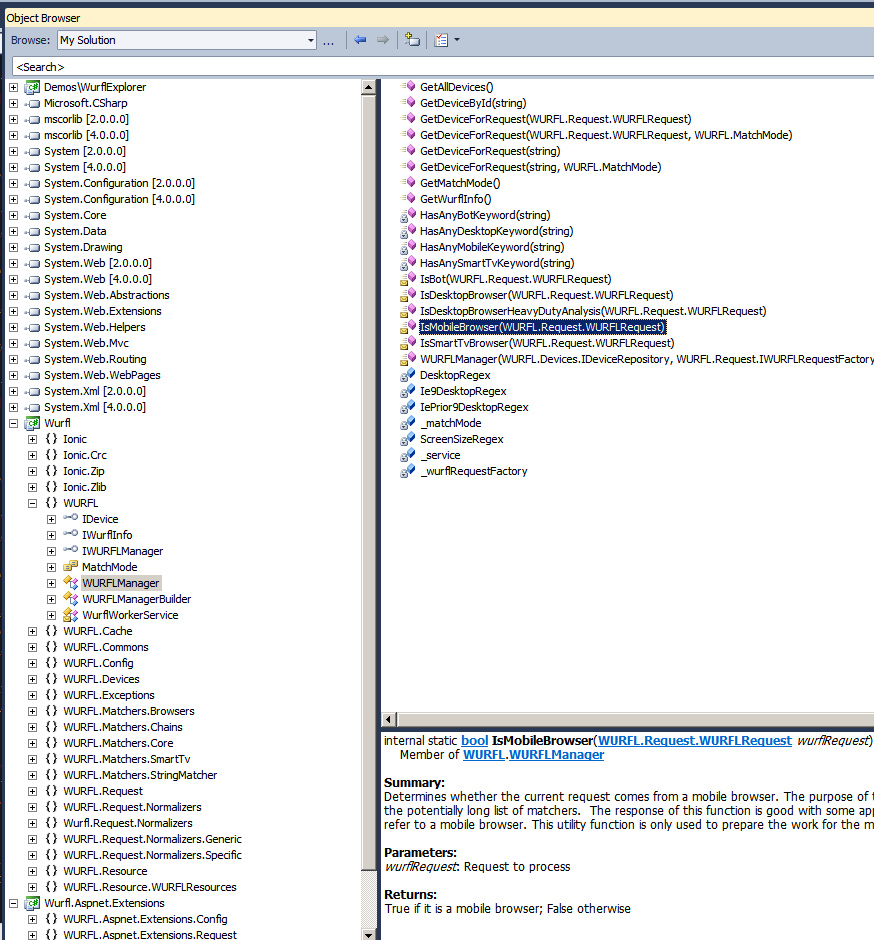Click the HasAnyBotKeyword method icon

coord(408,215)
